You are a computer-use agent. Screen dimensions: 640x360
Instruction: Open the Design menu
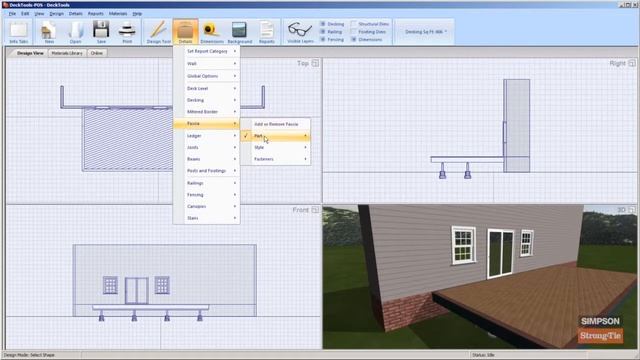[57, 13]
